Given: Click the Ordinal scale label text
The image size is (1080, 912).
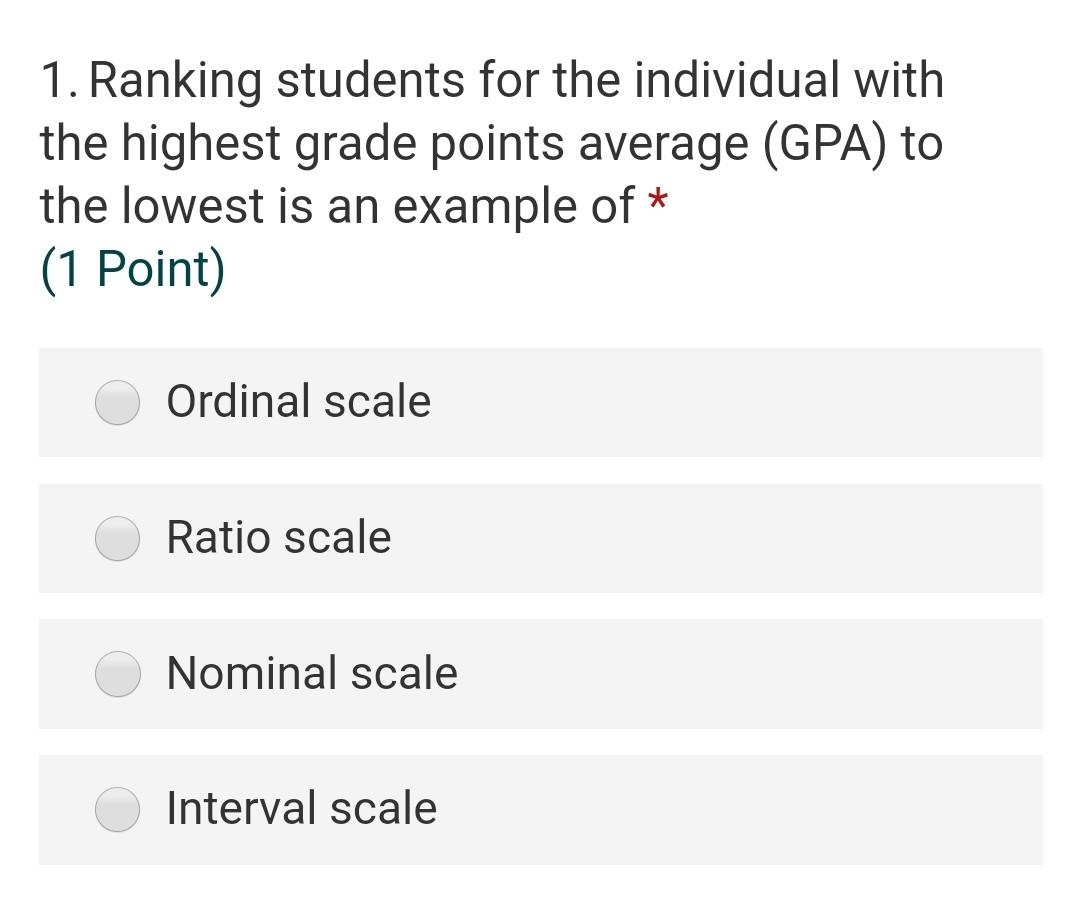Looking at the screenshot, I should pyautogui.click(x=298, y=401).
